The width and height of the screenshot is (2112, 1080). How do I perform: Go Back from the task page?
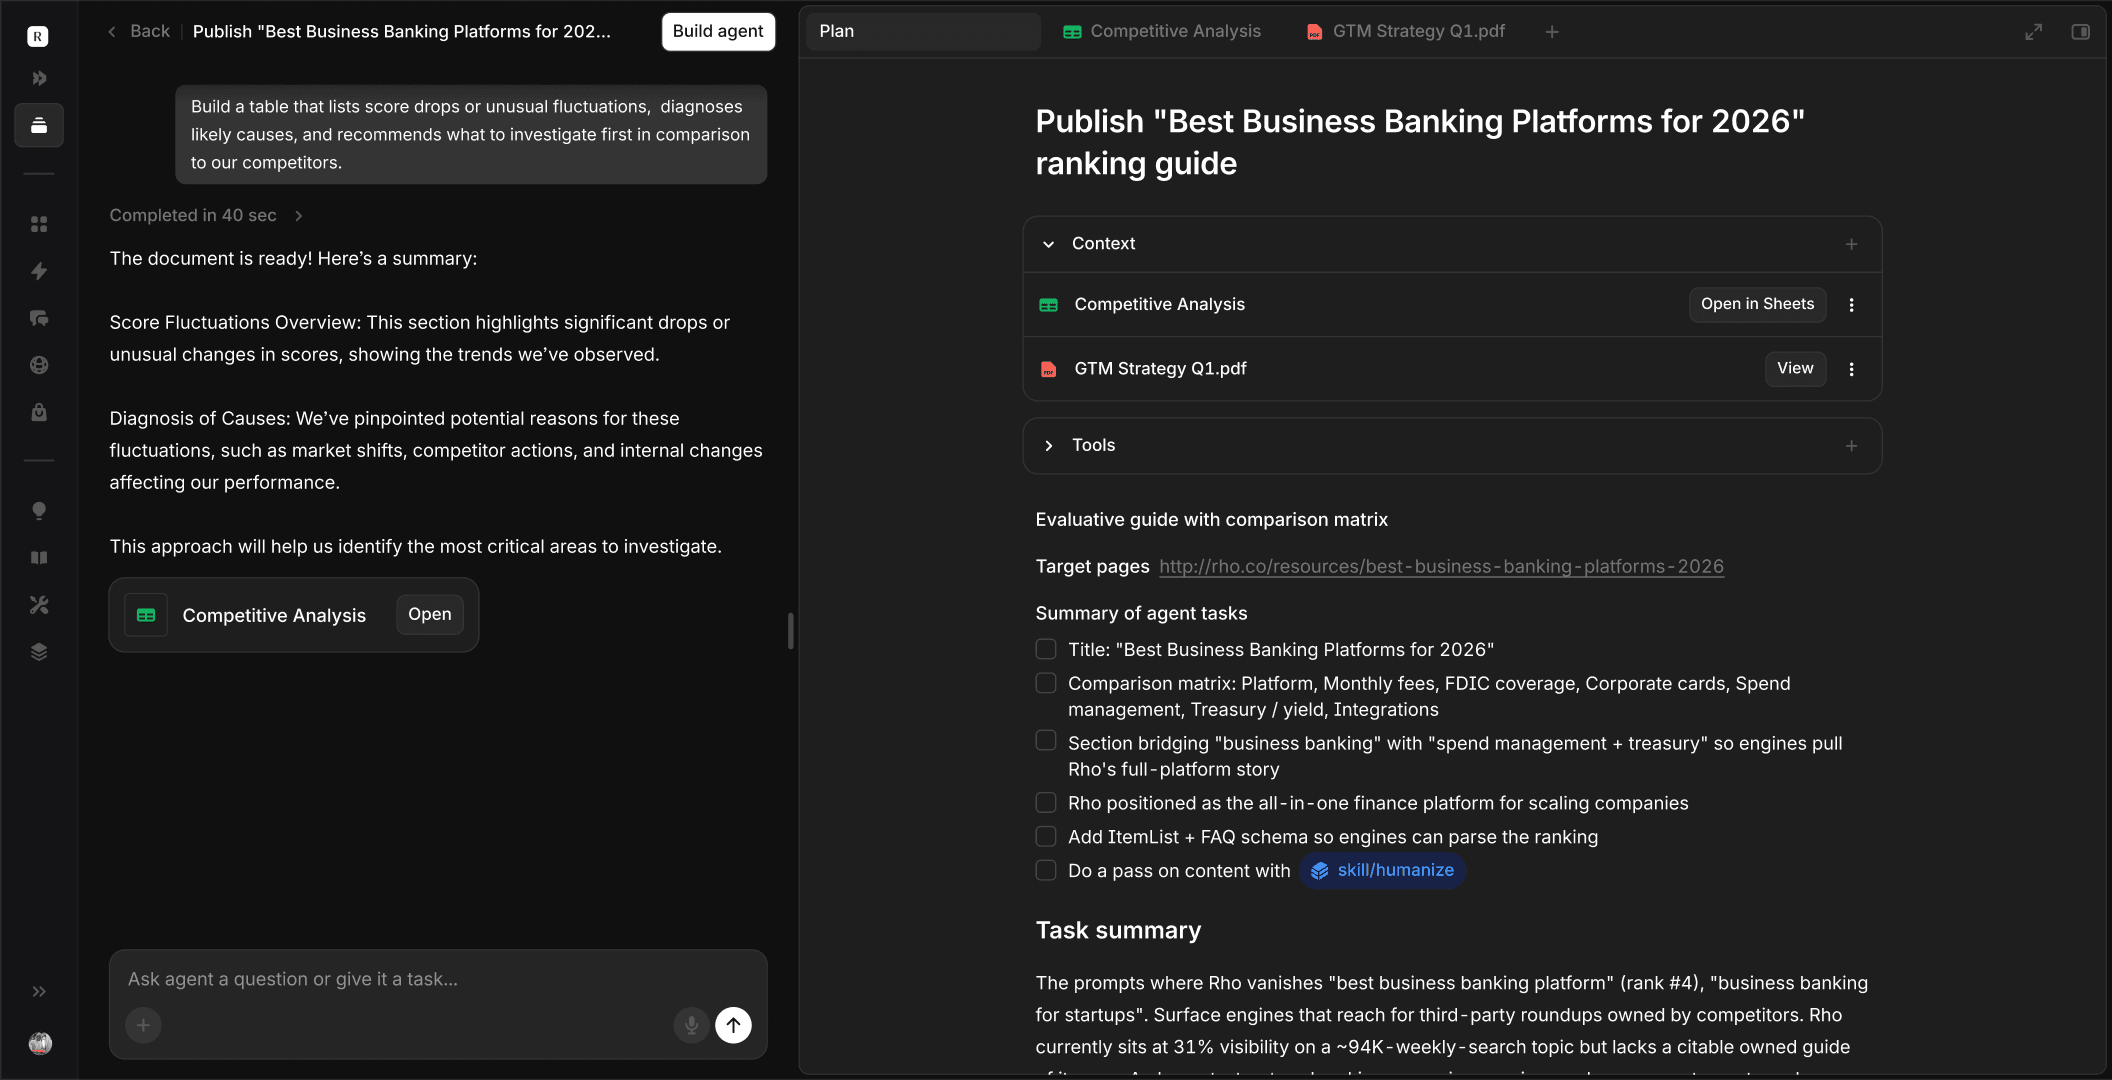139,32
